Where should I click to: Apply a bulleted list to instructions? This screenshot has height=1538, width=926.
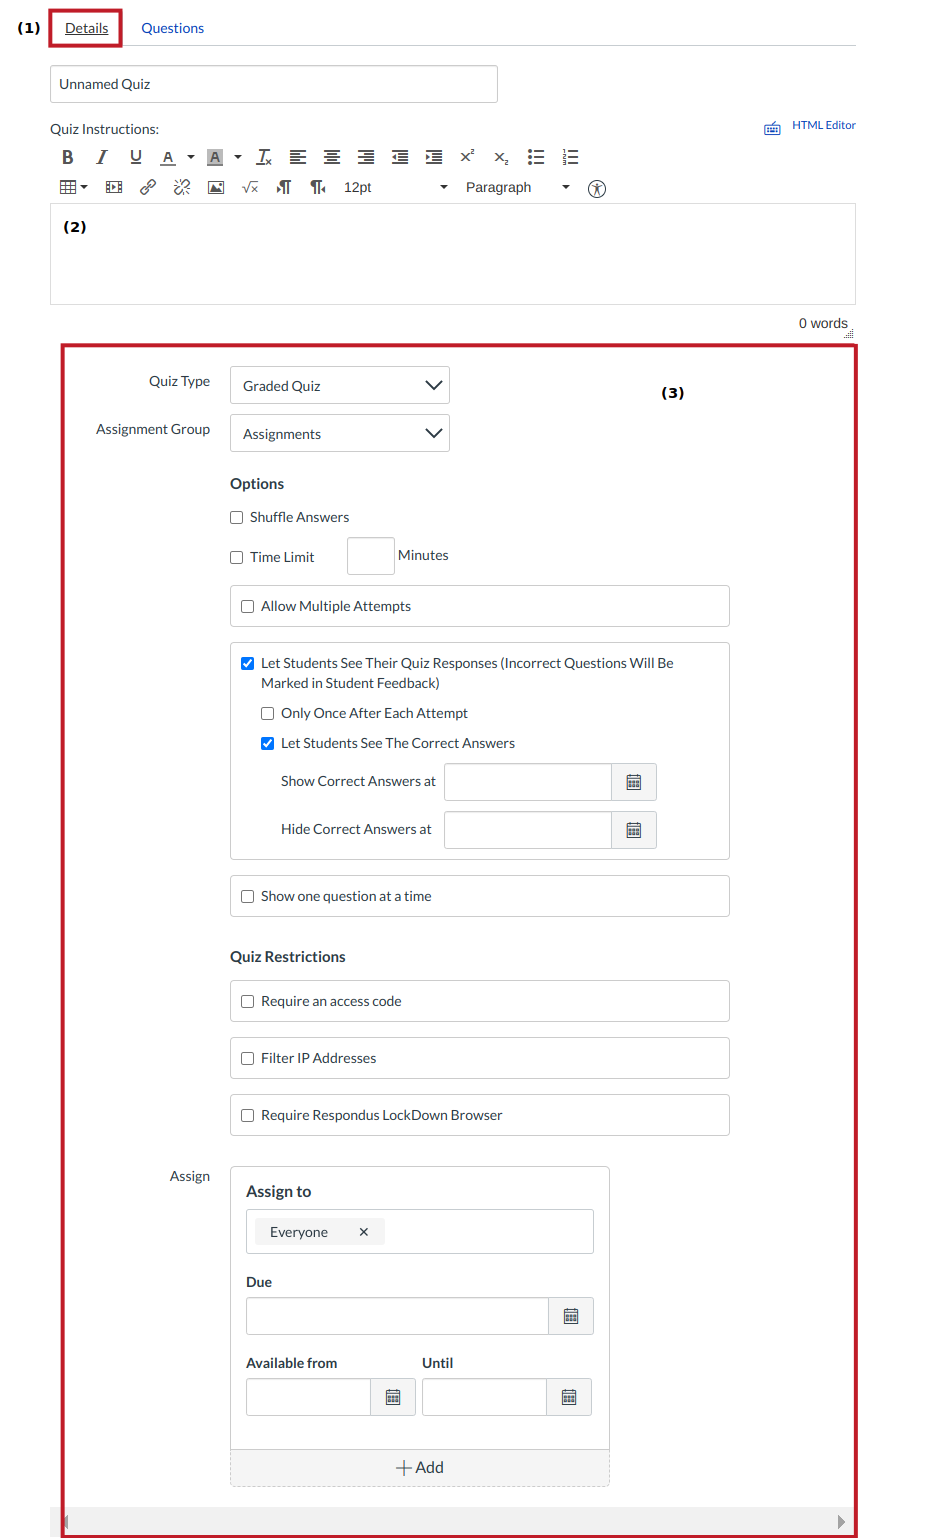(x=536, y=157)
